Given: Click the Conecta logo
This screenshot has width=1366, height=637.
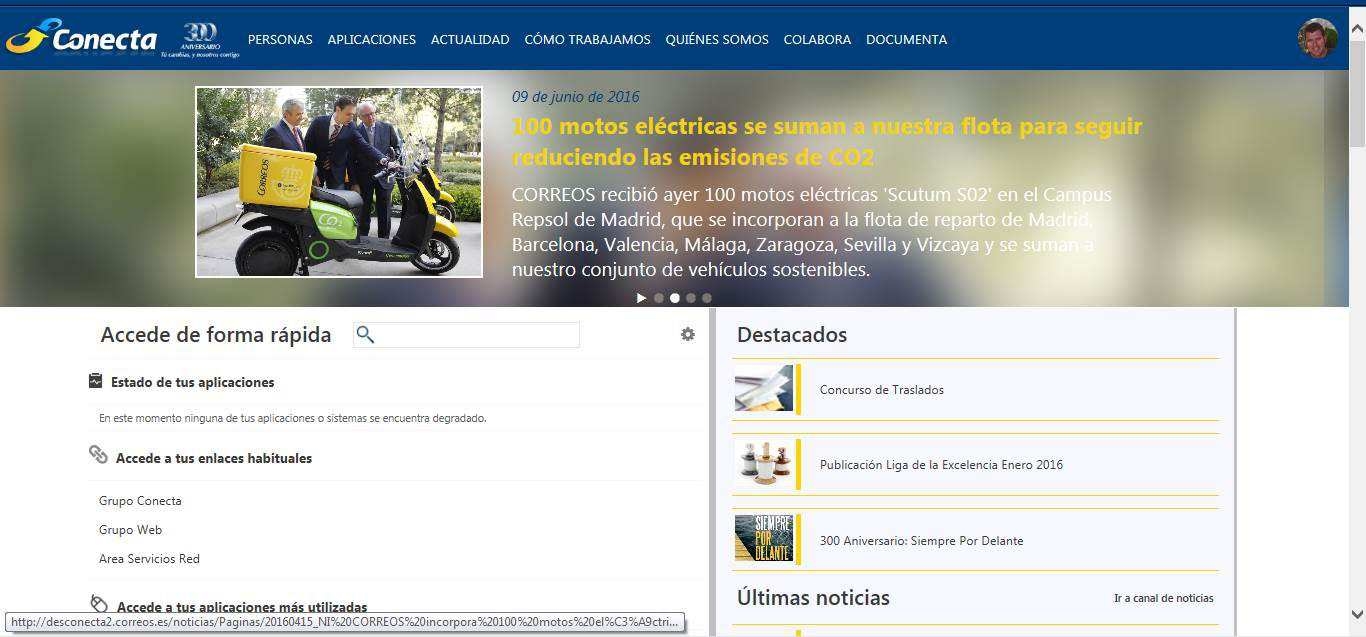Looking at the screenshot, I should (x=81, y=38).
